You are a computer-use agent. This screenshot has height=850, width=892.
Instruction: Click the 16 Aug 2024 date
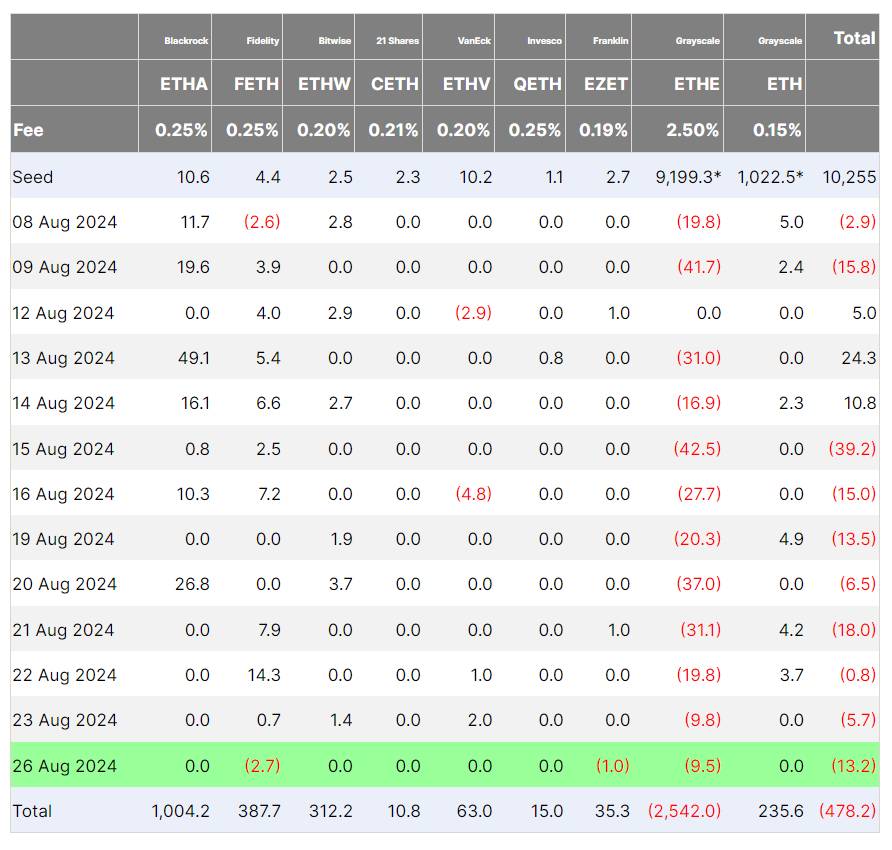click(63, 494)
